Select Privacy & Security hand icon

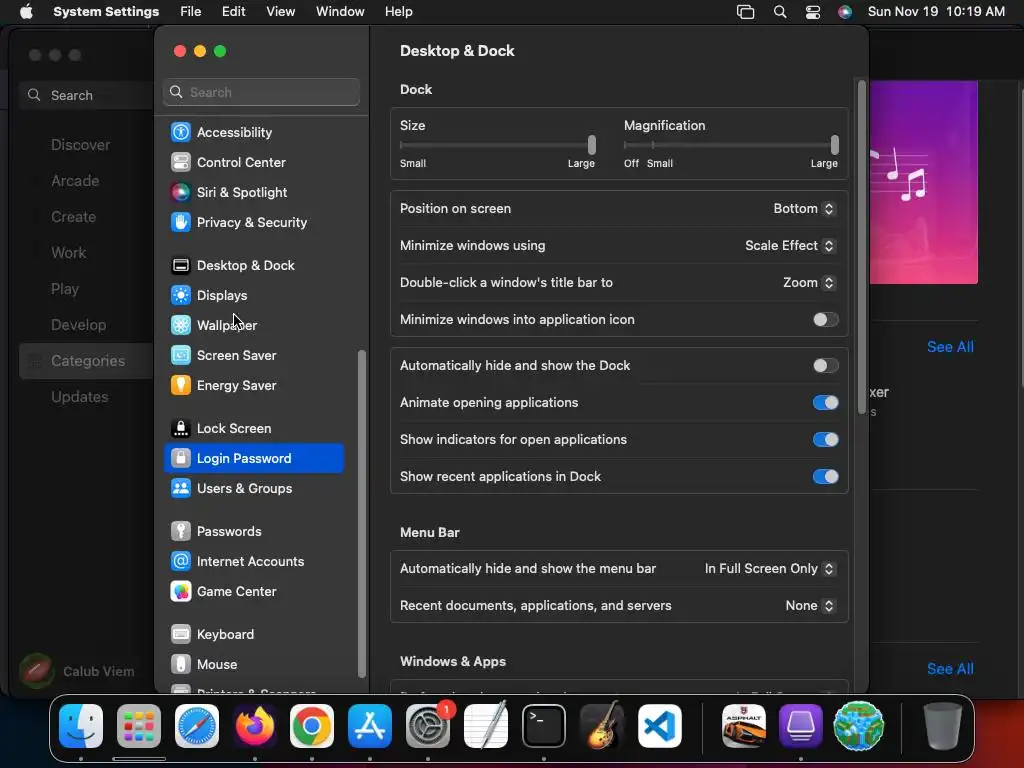point(181,222)
